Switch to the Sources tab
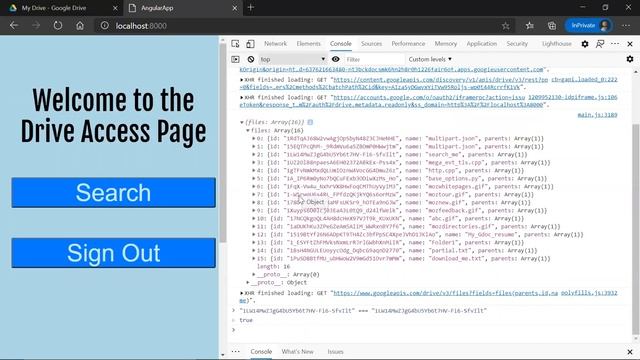Viewport: 640px width, 360px height. tap(371, 44)
